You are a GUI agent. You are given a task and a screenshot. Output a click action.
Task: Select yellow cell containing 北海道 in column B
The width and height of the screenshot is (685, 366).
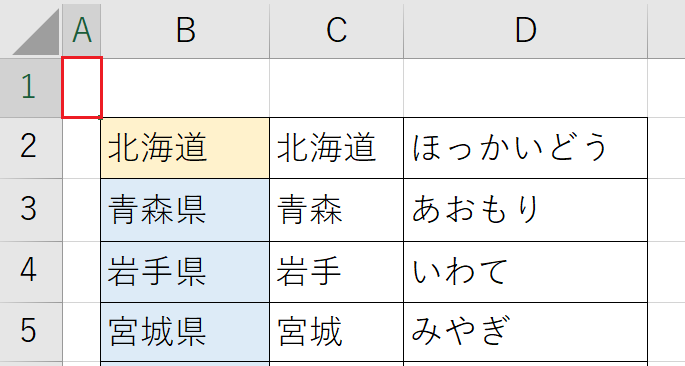[185, 148]
